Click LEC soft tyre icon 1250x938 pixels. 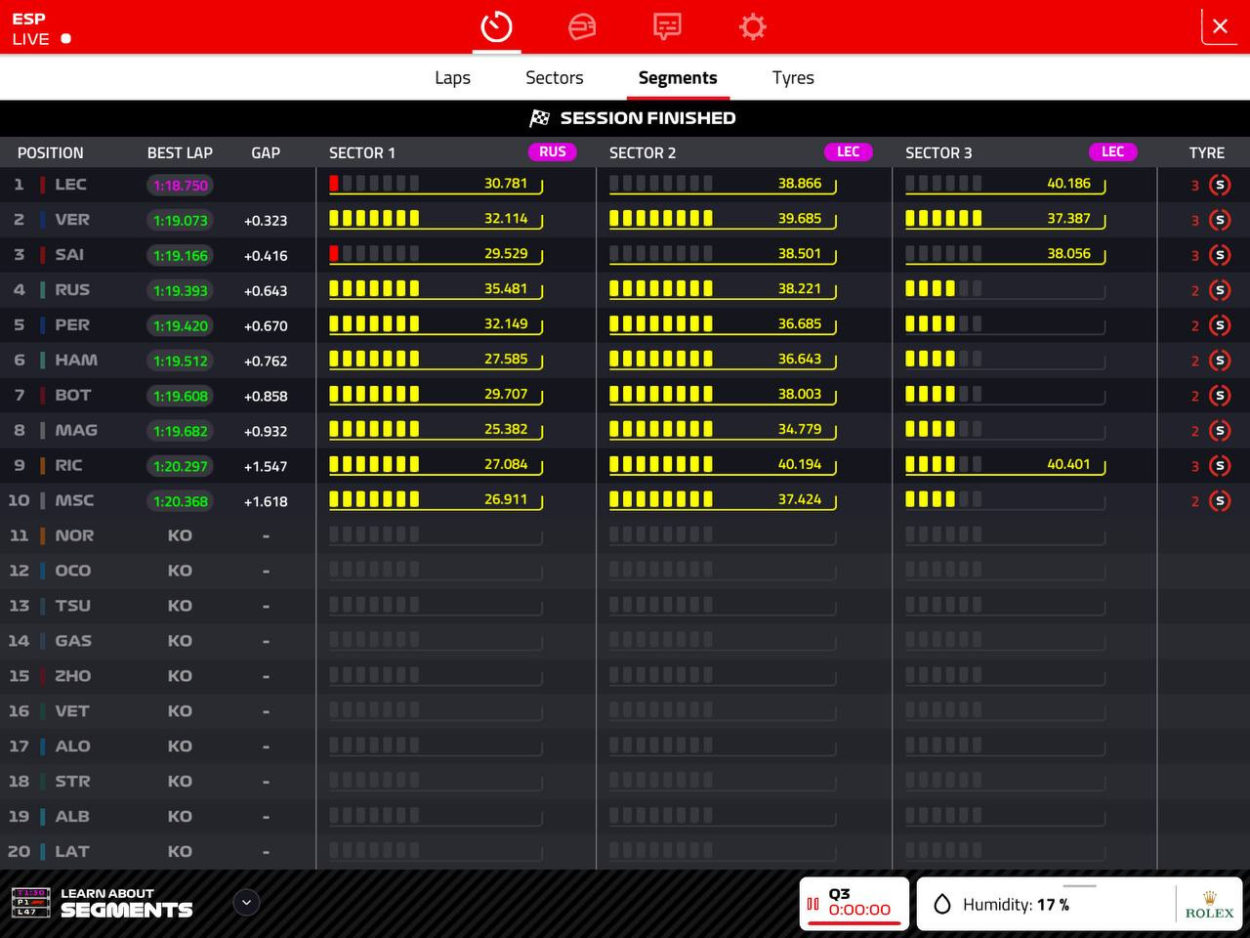tap(1219, 185)
